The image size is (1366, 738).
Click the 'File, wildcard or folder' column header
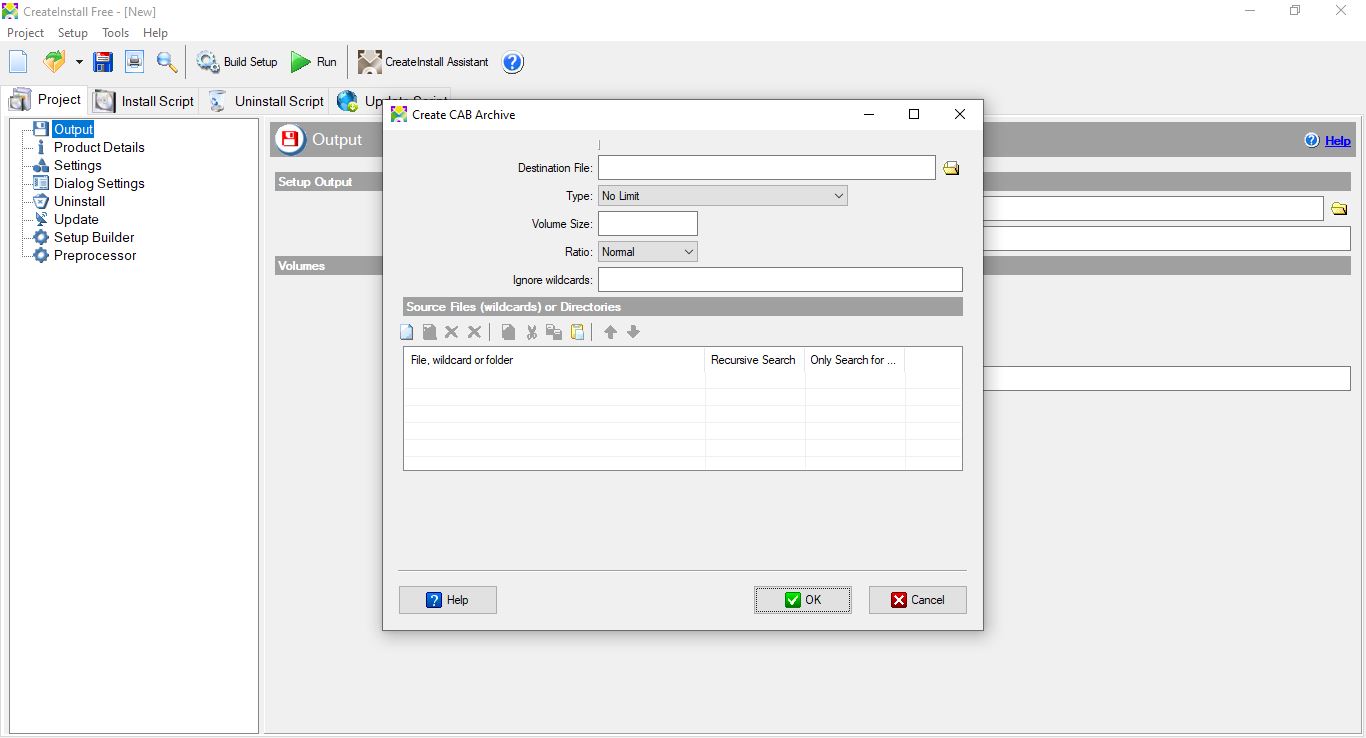555,360
